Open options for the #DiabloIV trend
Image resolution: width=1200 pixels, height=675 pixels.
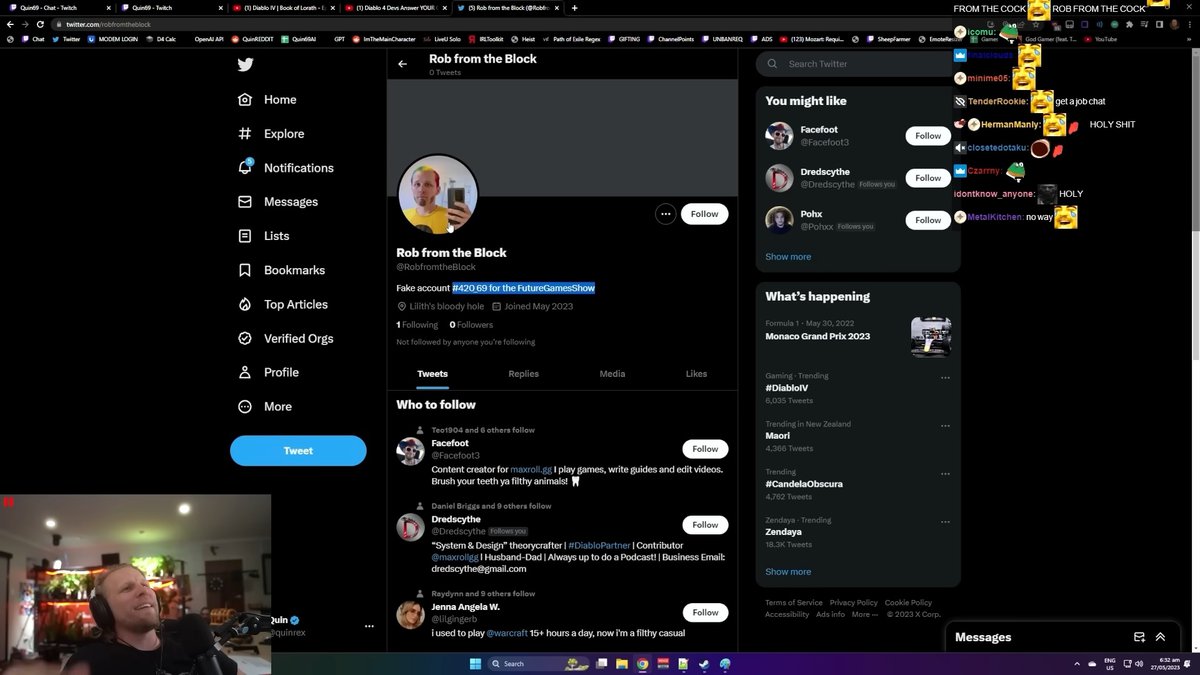tap(945, 378)
